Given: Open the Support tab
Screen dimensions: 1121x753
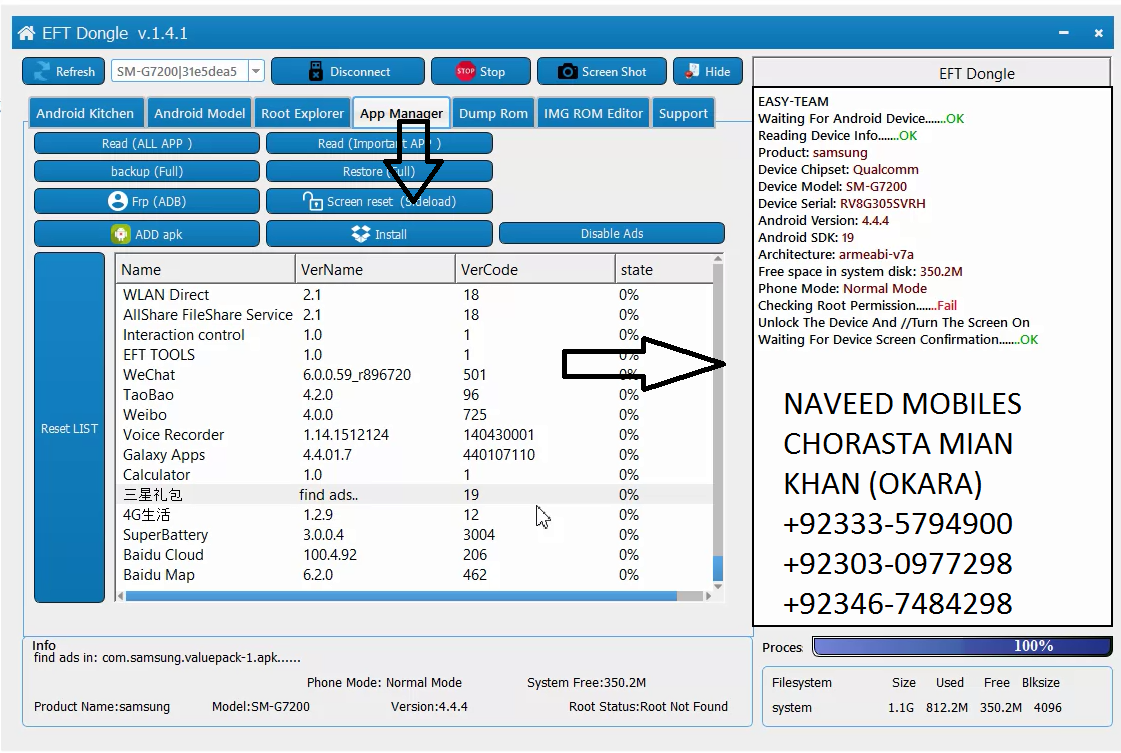Looking at the screenshot, I should [x=683, y=113].
